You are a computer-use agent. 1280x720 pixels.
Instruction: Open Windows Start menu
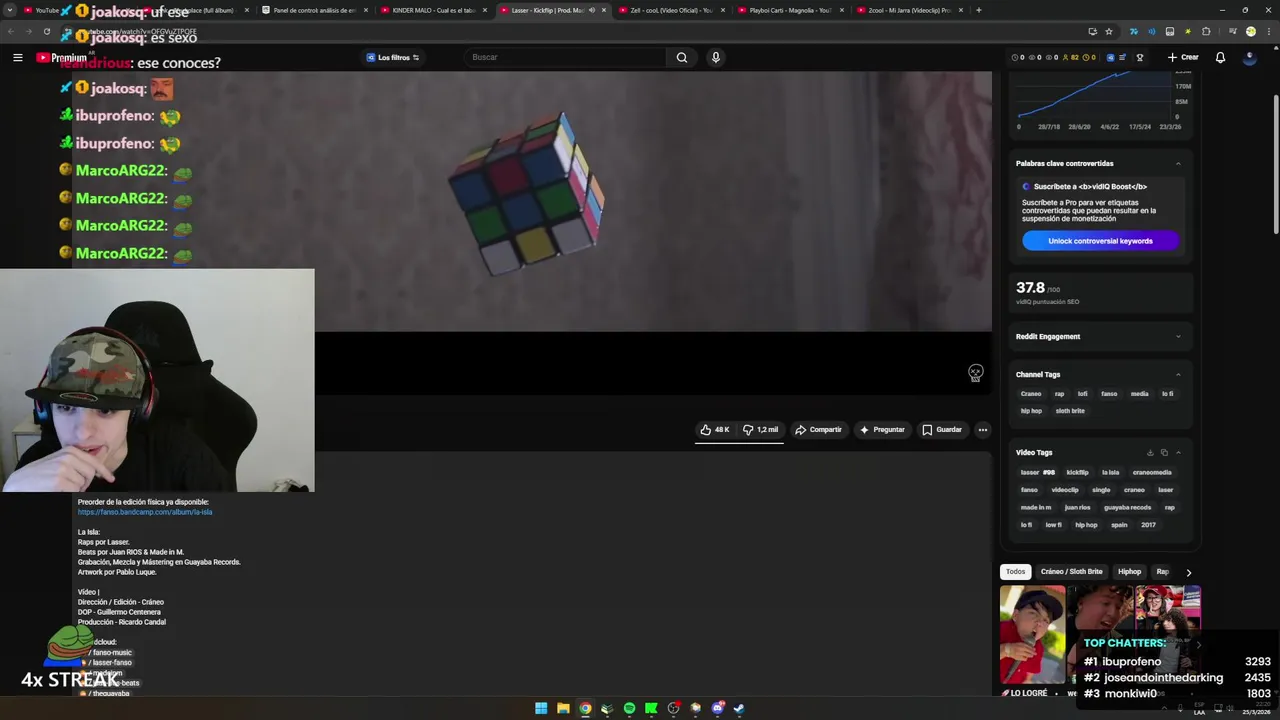[x=541, y=708]
